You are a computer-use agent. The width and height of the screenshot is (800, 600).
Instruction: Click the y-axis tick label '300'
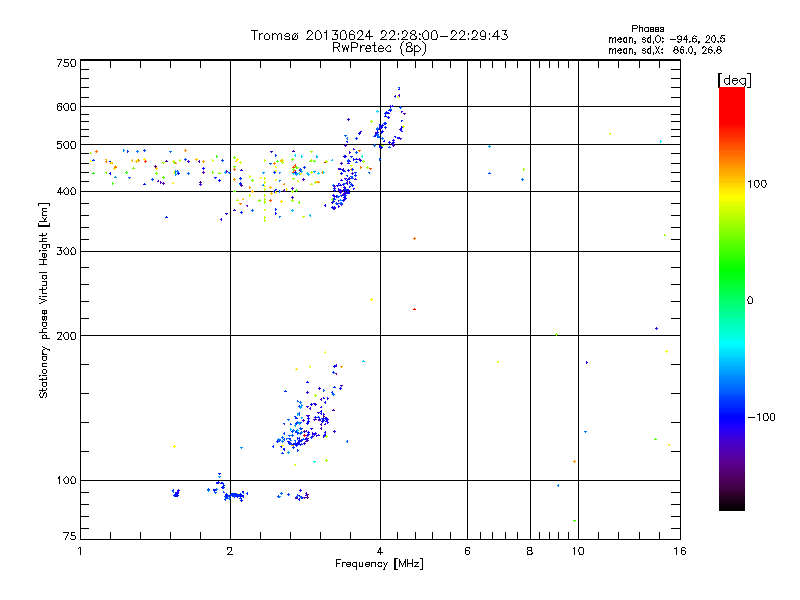click(66, 251)
